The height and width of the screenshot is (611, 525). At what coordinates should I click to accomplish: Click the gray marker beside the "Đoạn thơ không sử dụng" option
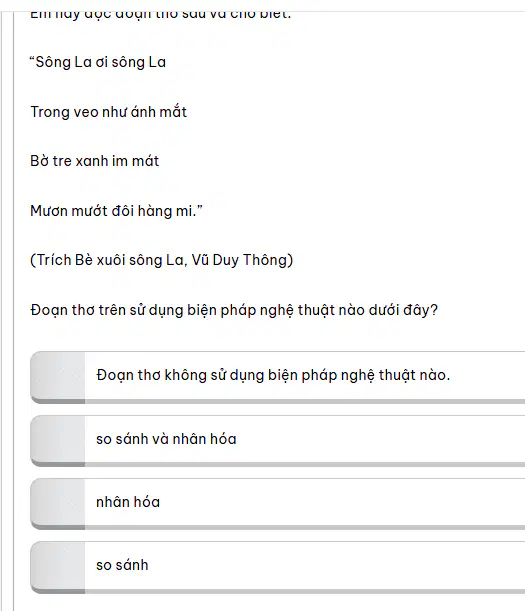[58, 376]
